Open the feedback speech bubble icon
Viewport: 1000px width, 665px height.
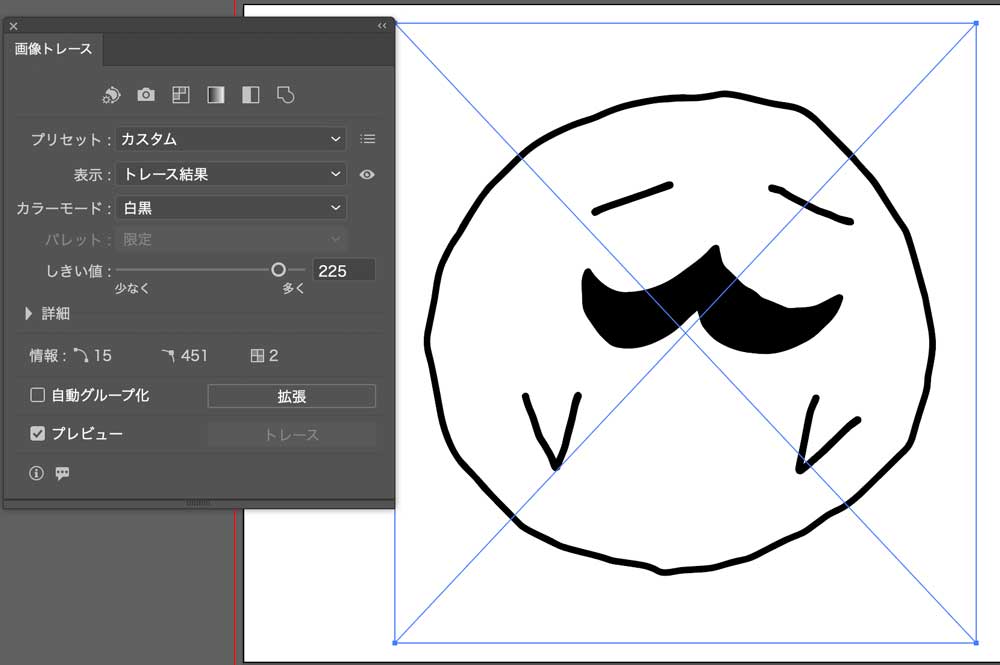62,473
